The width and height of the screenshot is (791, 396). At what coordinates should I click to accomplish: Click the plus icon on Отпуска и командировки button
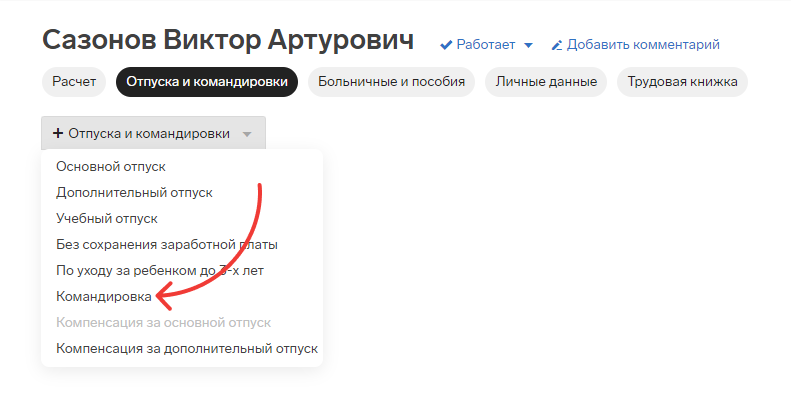[x=58, y=133]
